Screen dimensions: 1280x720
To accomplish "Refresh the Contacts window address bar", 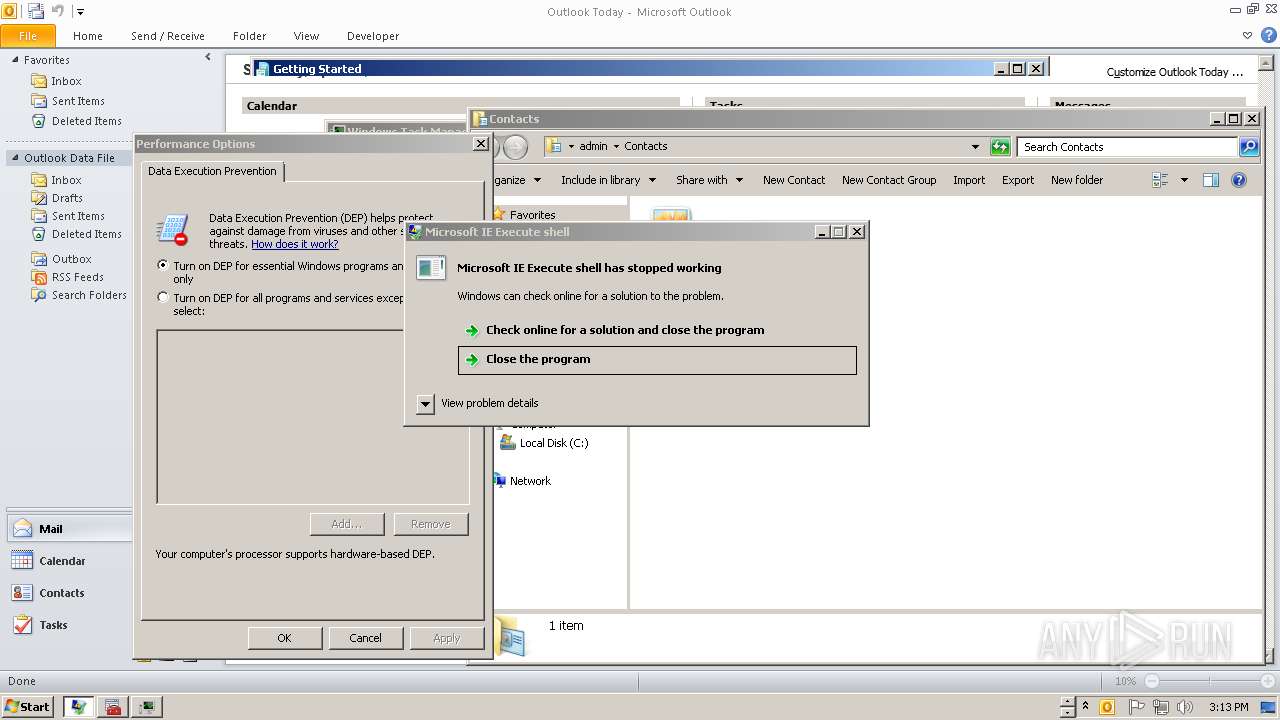I will tap(1000, 147).
